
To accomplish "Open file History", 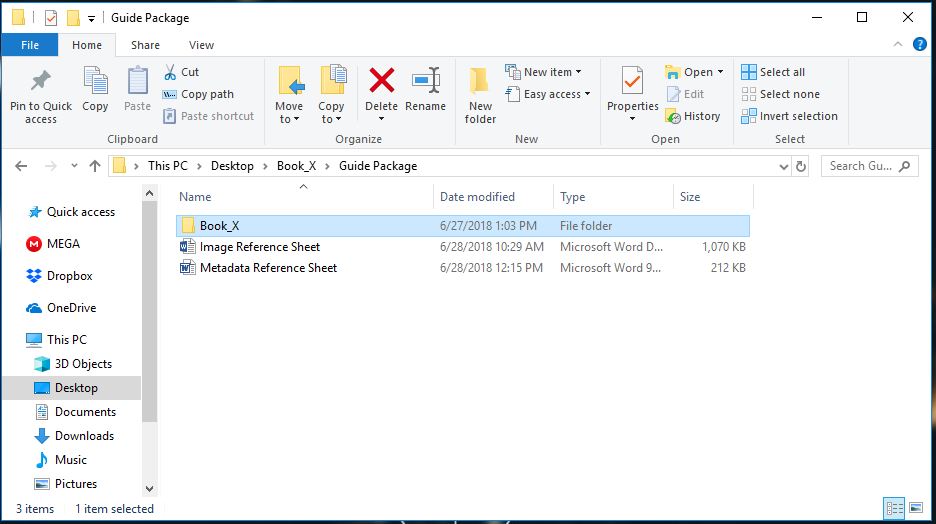I will tap(693, 116).
